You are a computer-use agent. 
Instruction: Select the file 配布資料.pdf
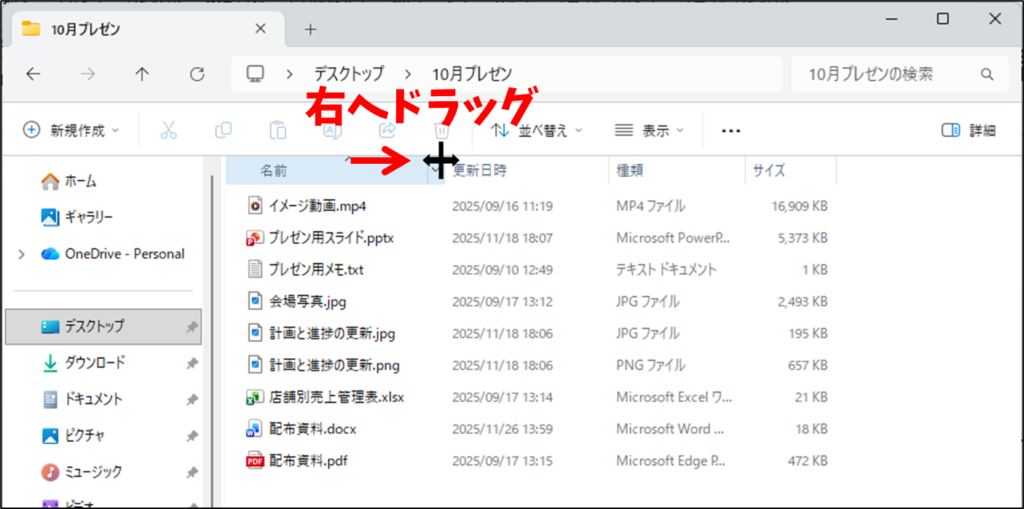coord(307,461)
